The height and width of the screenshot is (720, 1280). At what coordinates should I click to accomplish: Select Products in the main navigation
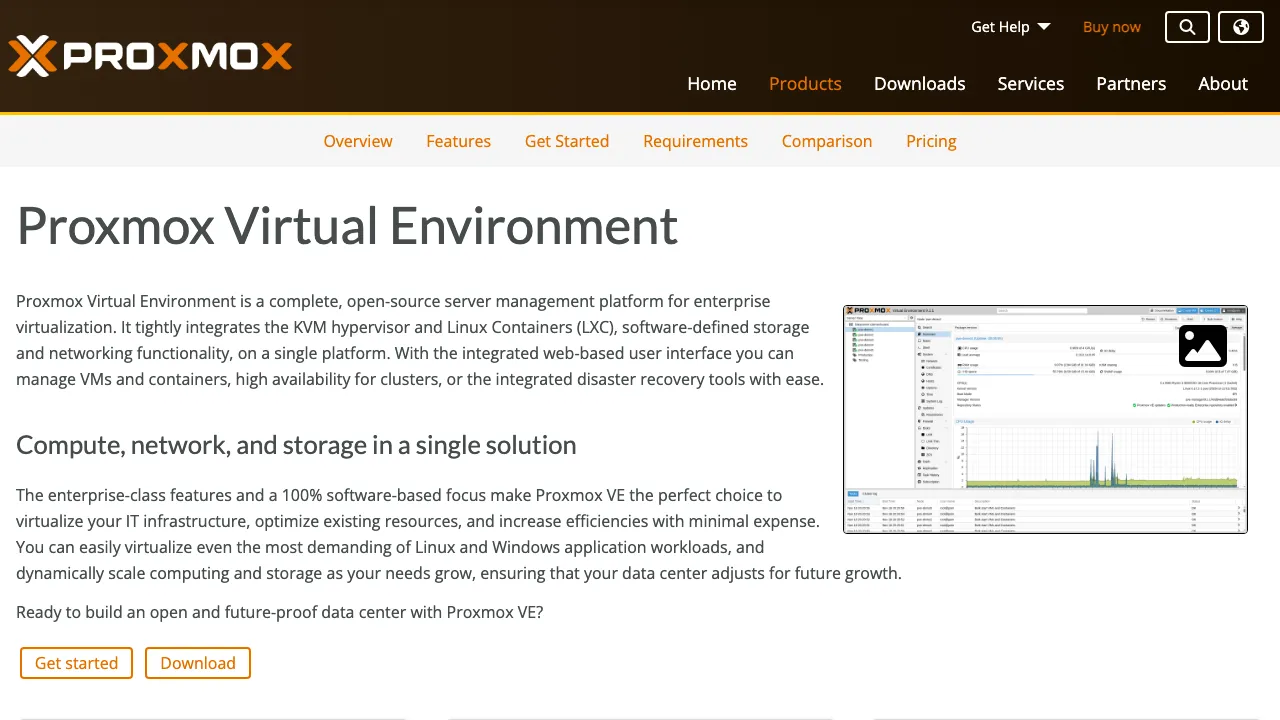[x=805, y=84]
